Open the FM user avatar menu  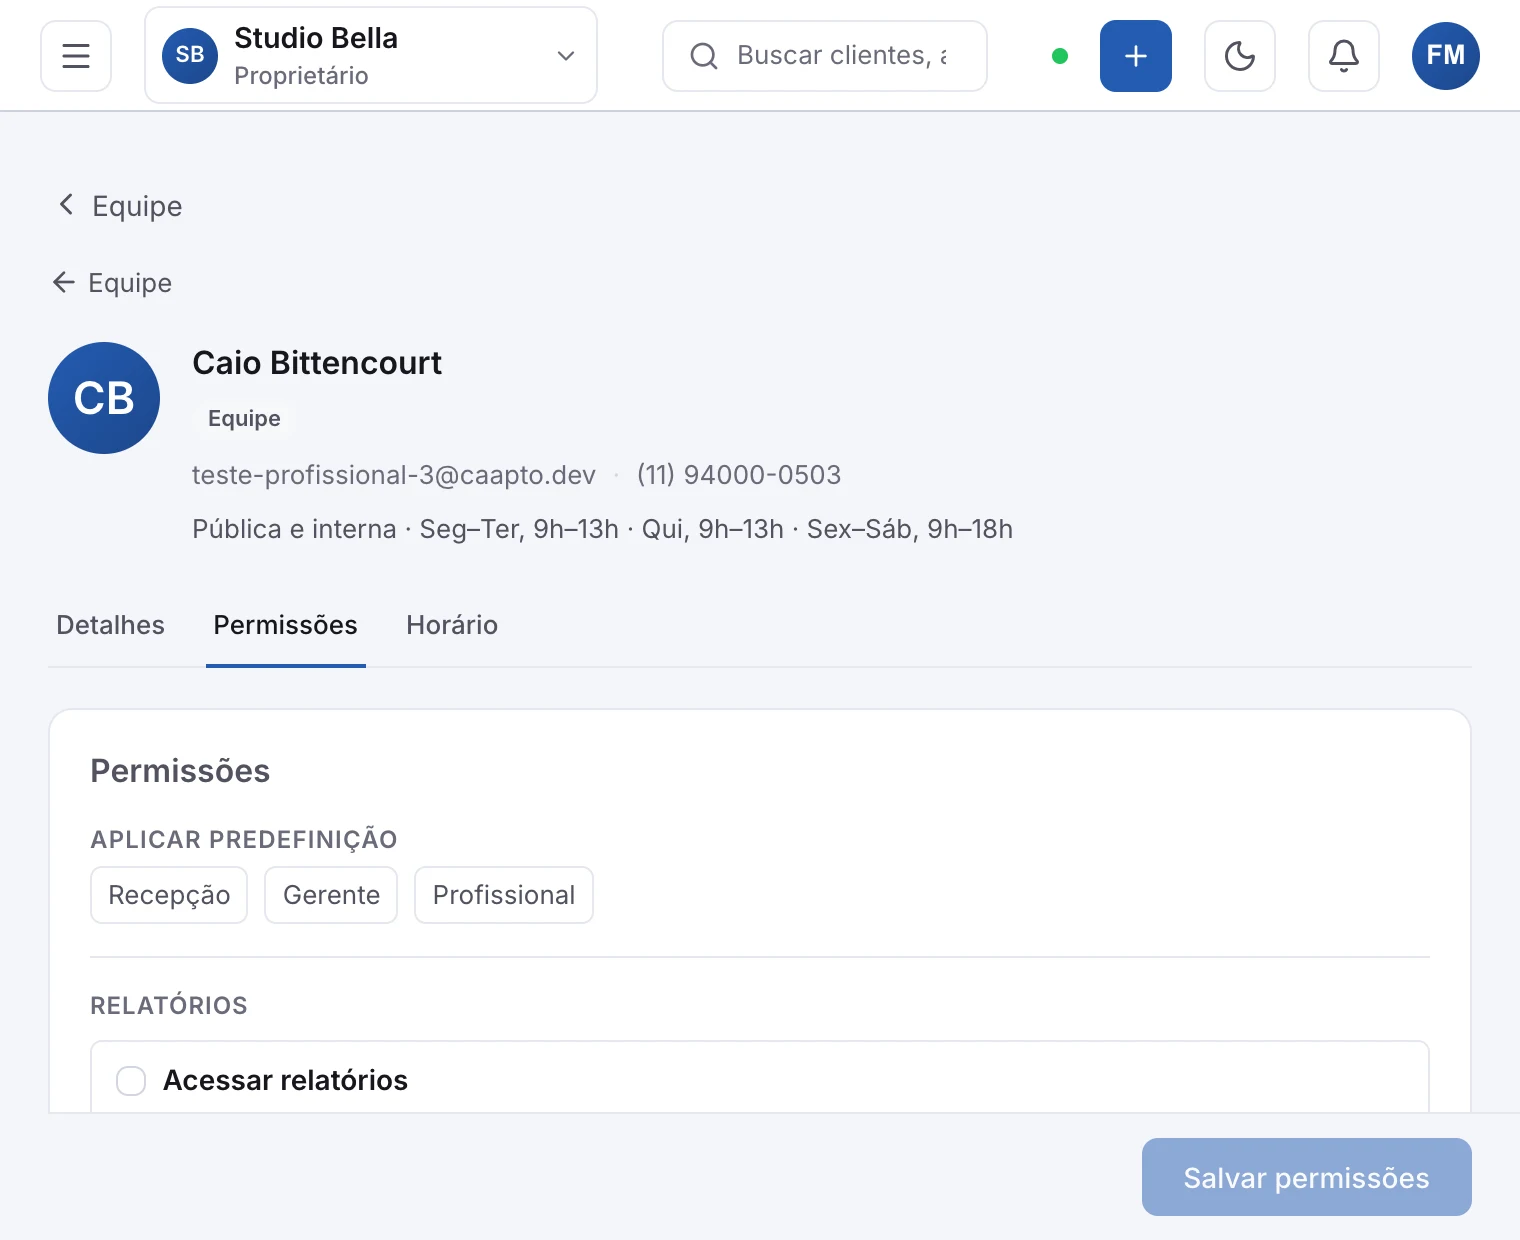tap(1446, 56)
